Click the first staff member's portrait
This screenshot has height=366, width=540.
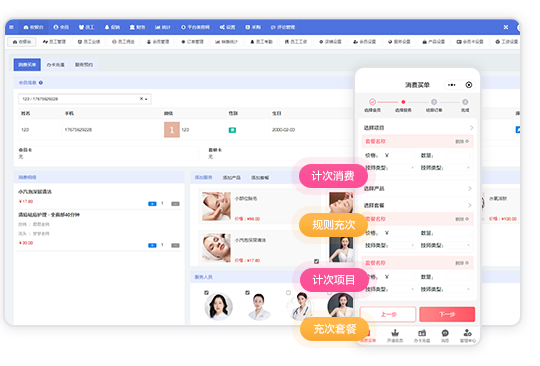coord(218,306)
